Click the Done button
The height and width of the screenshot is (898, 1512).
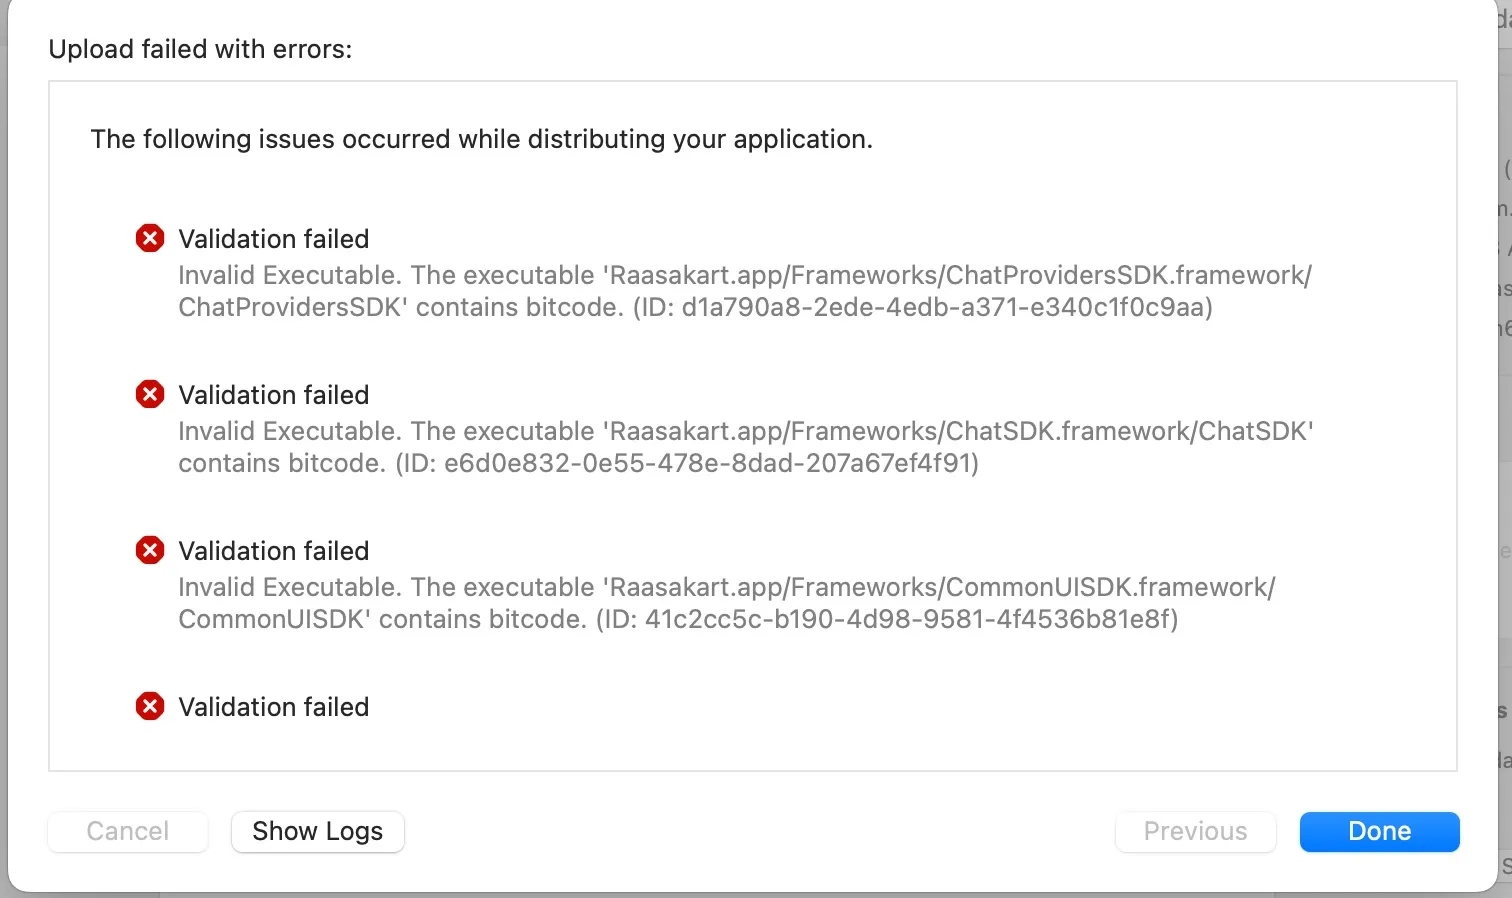(1379, 831)
